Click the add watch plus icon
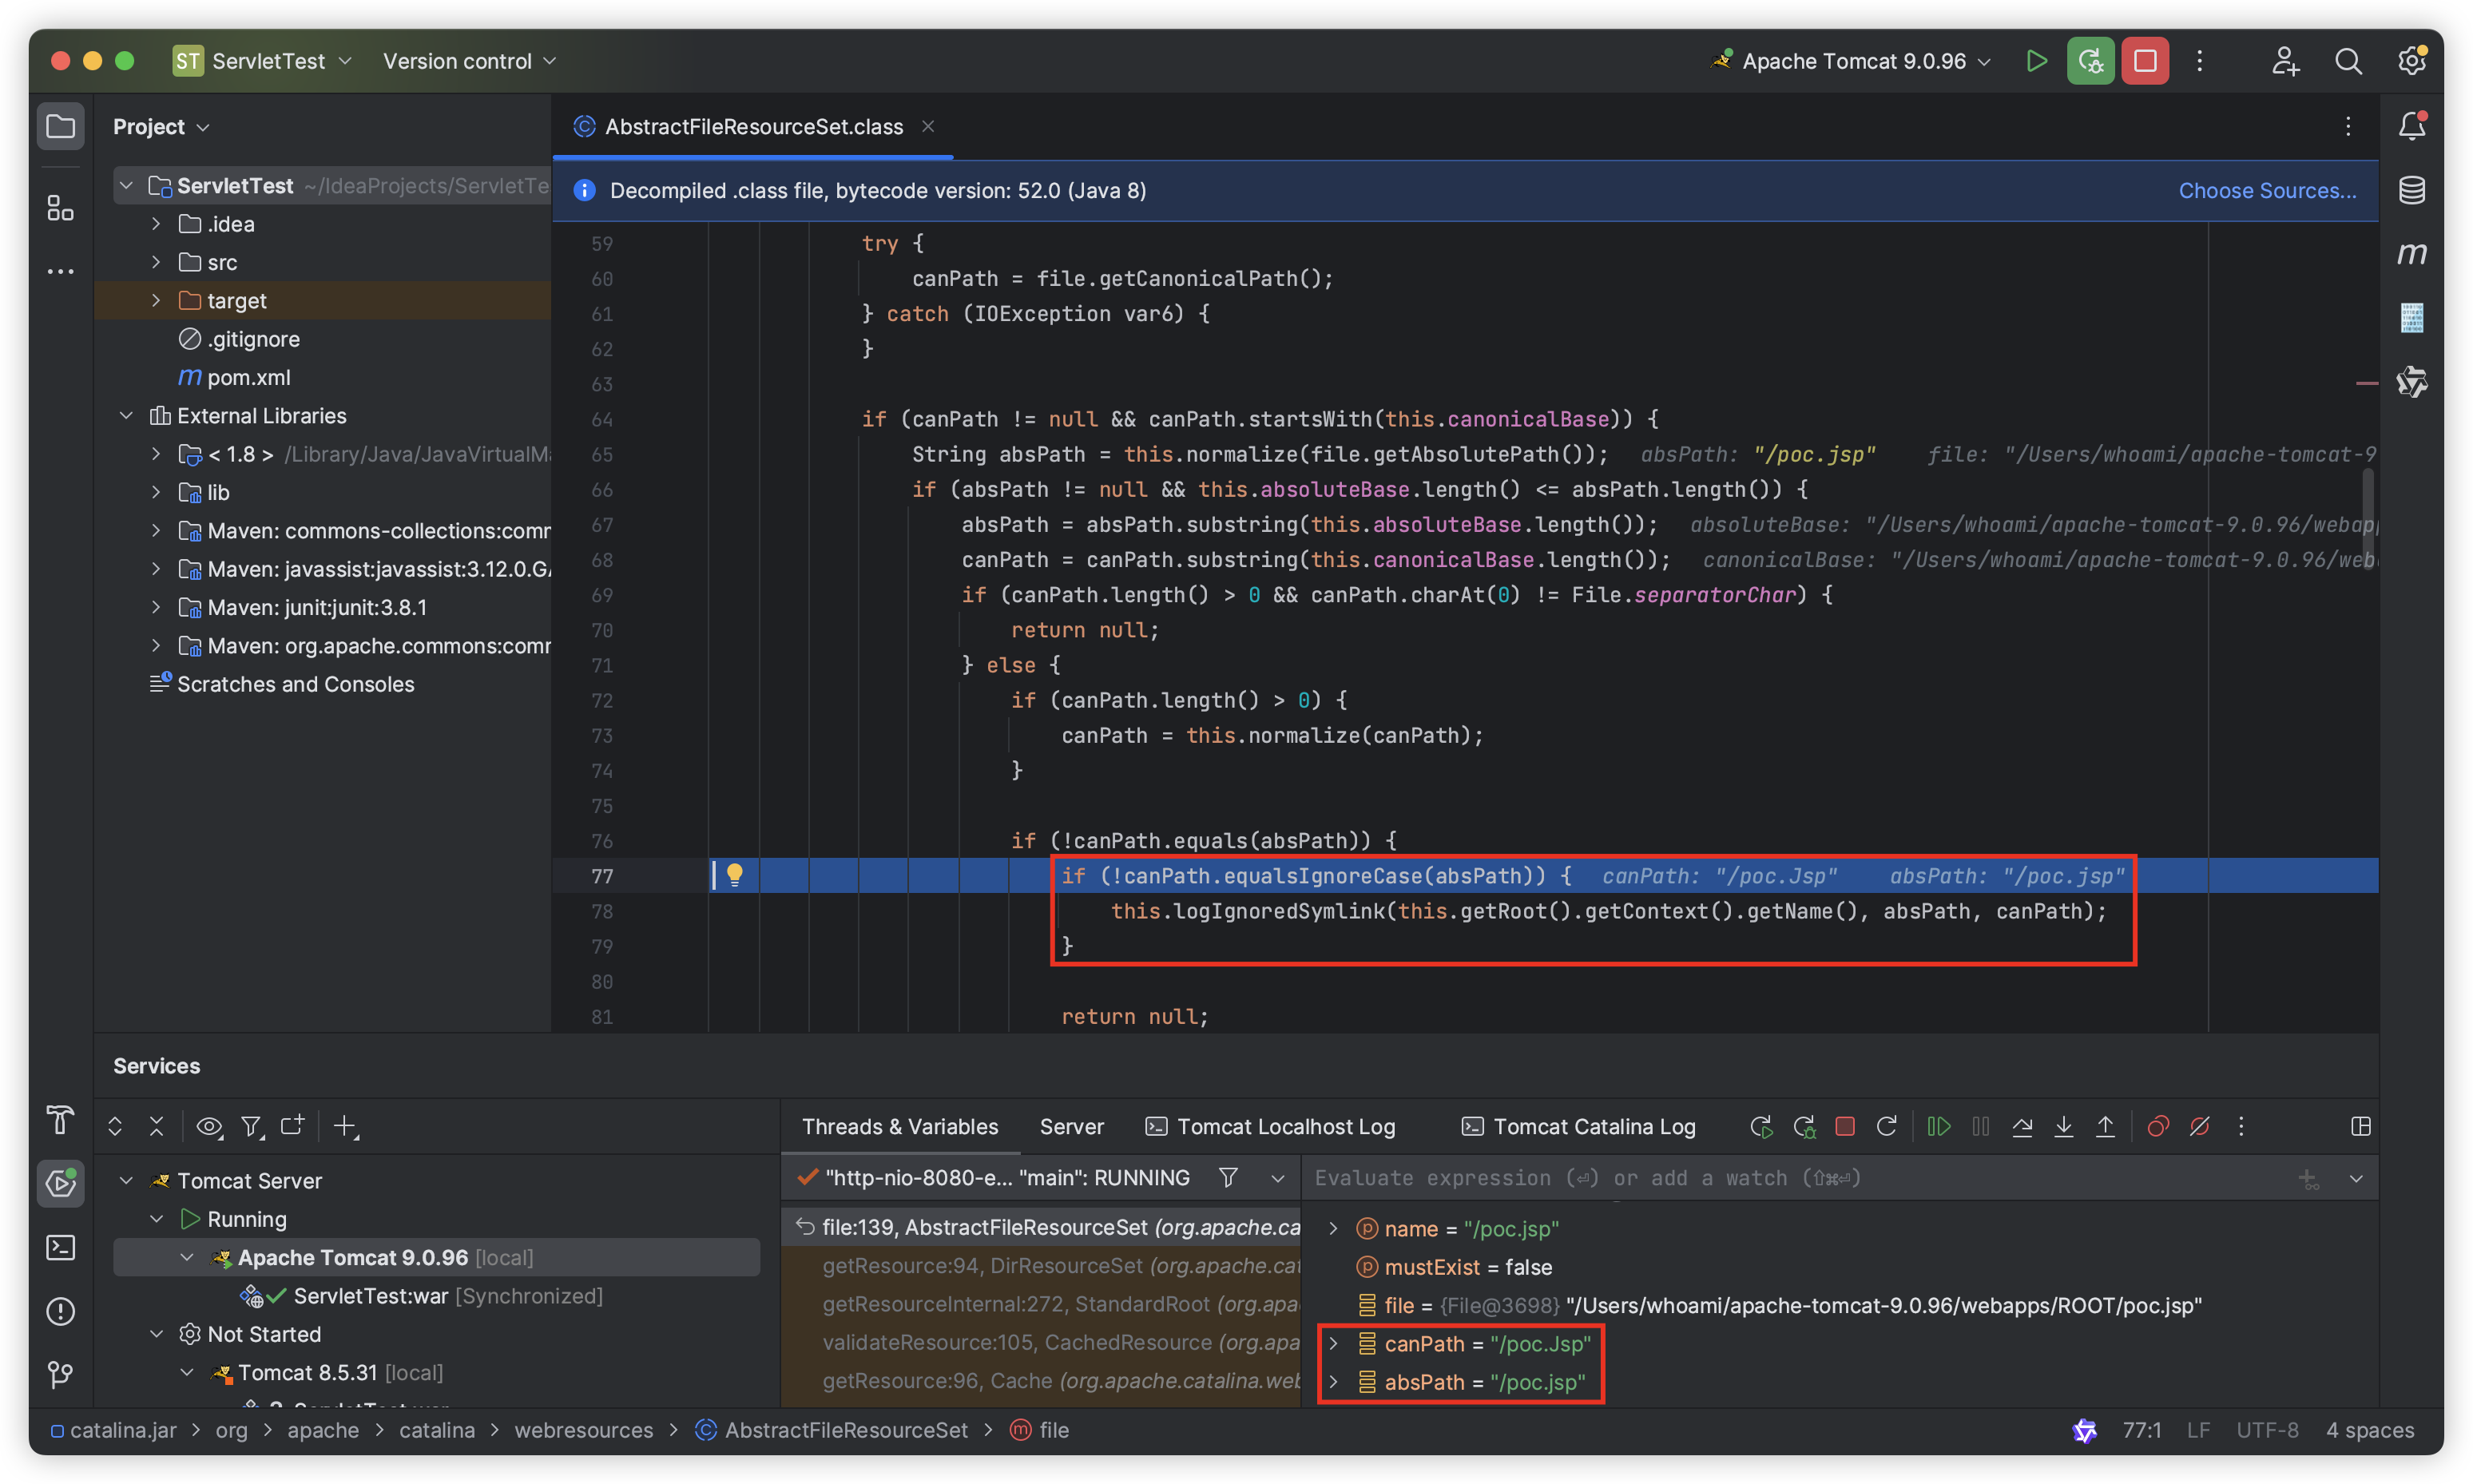 tap(2308, 1179)
